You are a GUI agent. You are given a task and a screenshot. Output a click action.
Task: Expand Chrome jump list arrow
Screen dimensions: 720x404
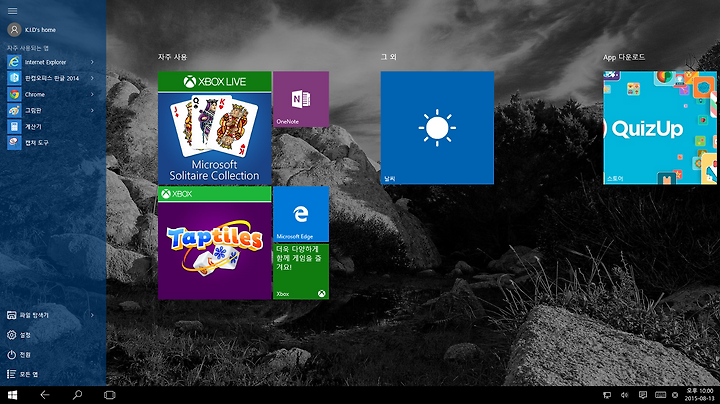[x=92, y=94]
